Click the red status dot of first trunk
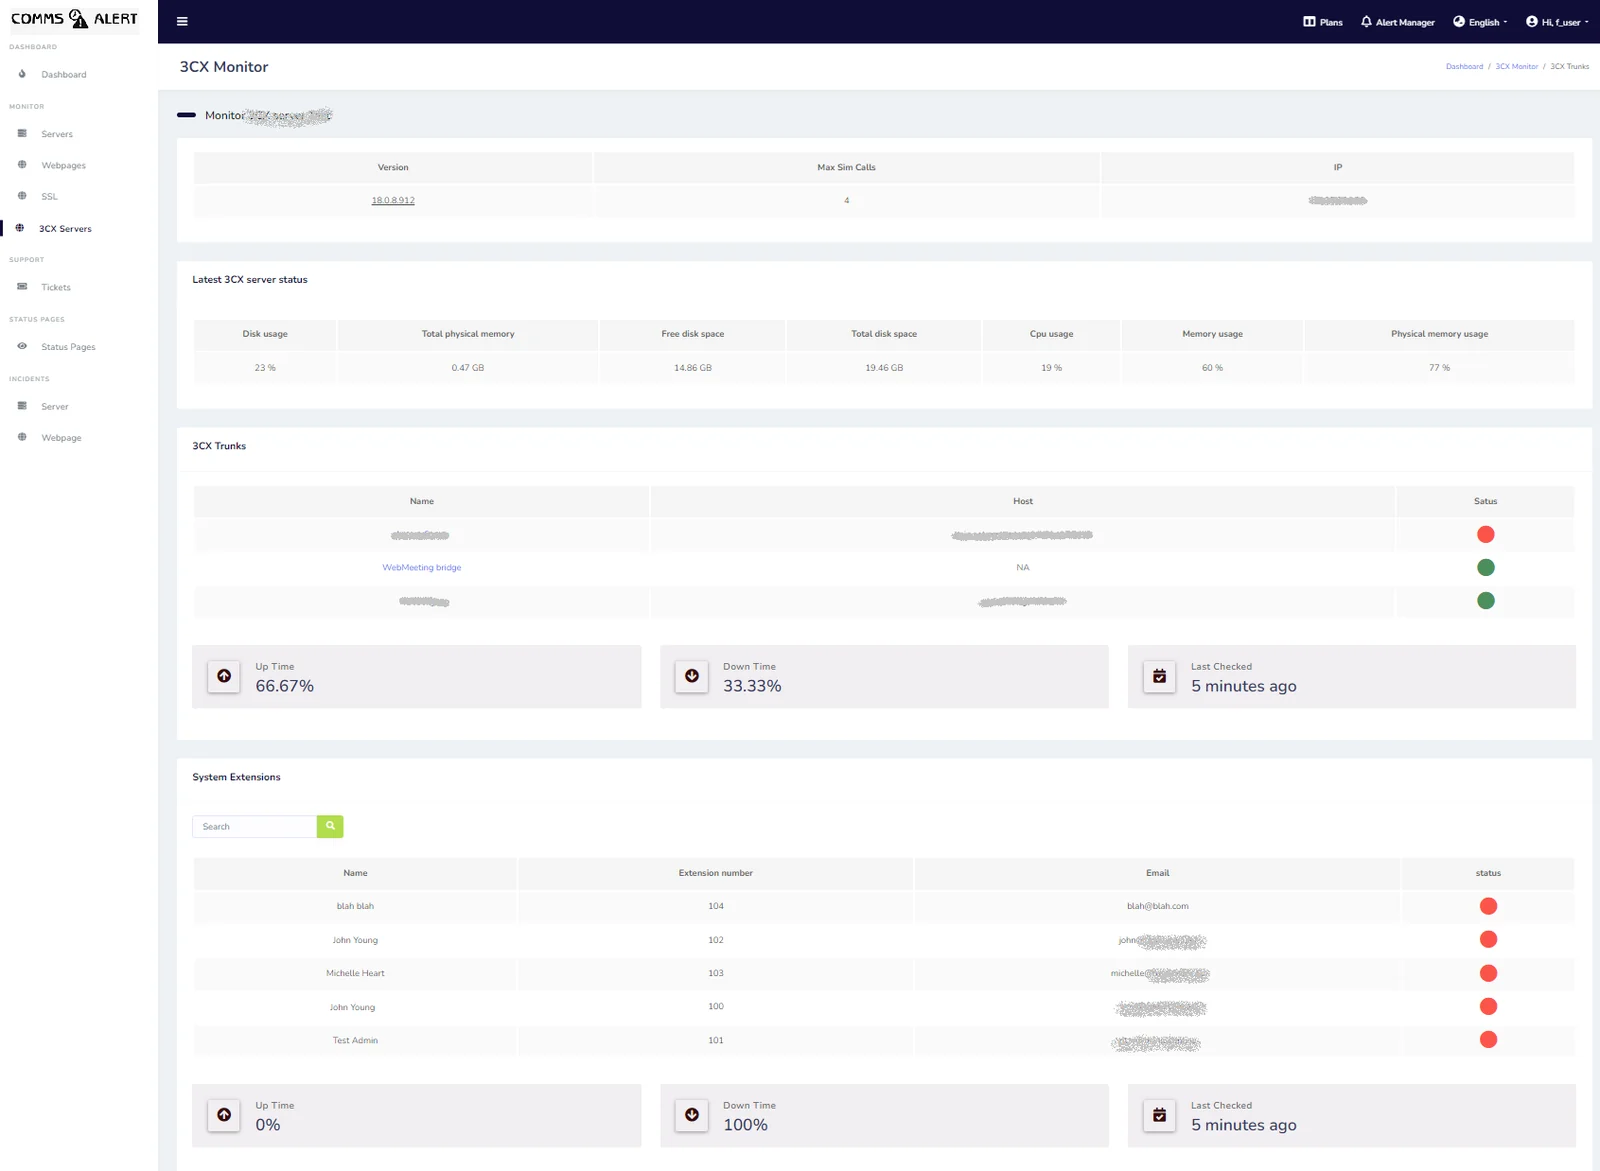The image size is (1600, 1171). pyautogui.click(x=1486, y=535)
